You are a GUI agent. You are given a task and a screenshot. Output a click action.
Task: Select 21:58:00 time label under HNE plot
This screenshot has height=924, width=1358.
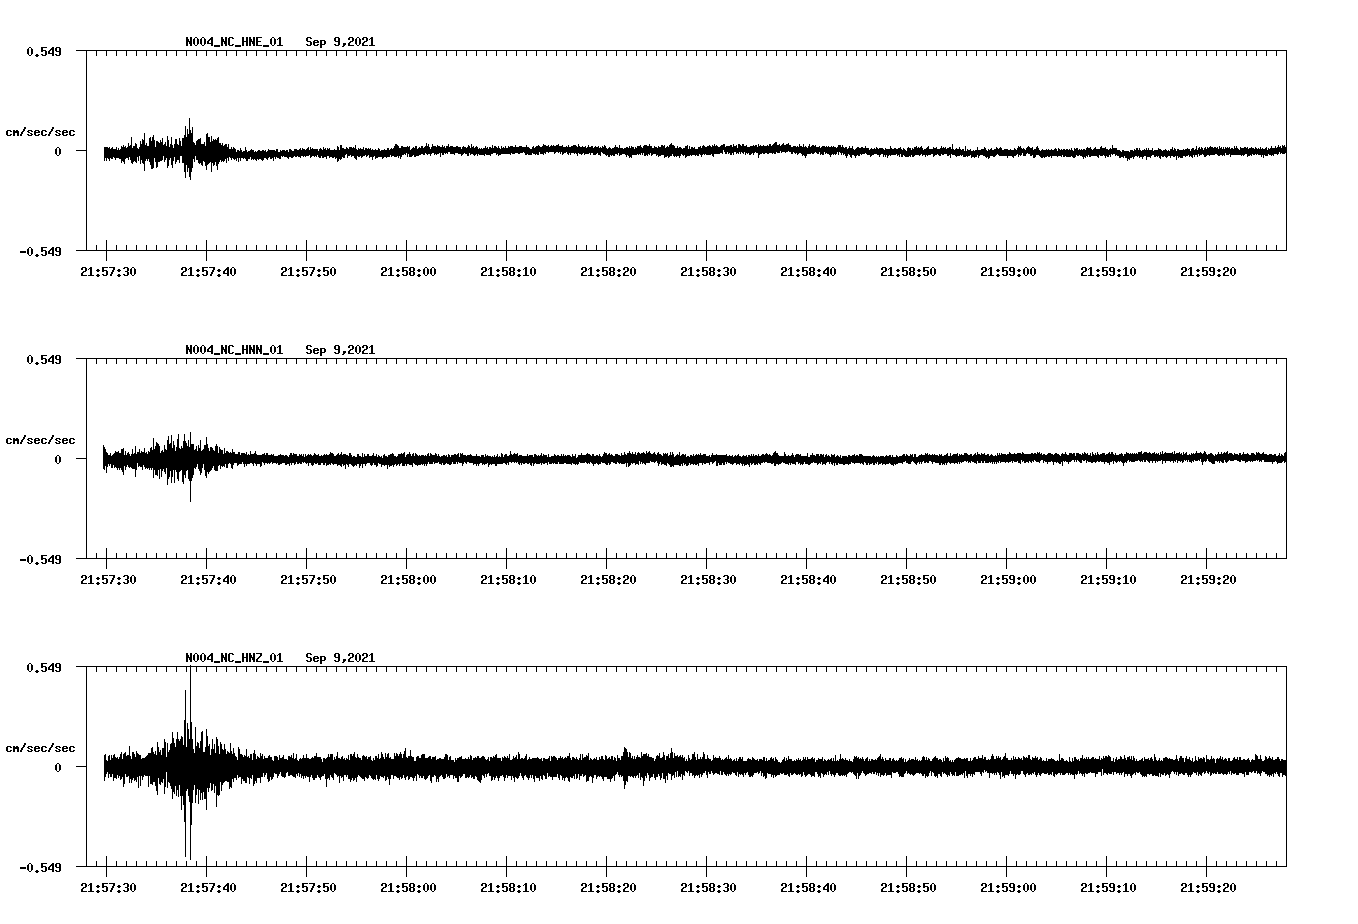click(x=408, y=272)
